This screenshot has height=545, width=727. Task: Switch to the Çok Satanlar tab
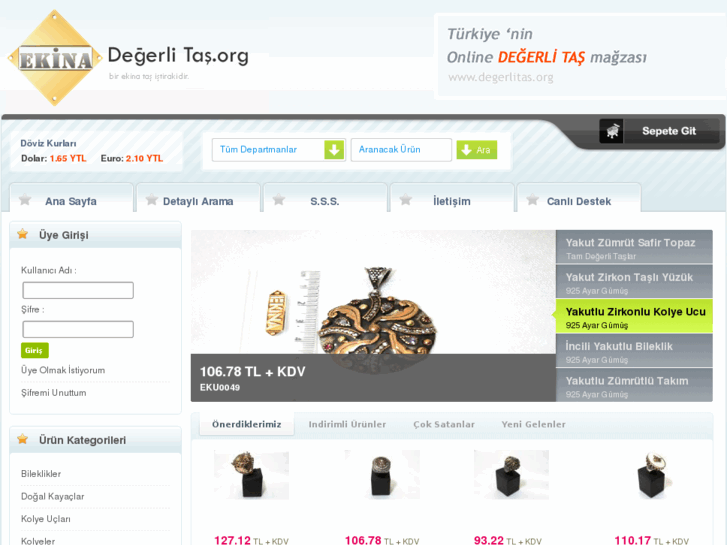point(444,424)
